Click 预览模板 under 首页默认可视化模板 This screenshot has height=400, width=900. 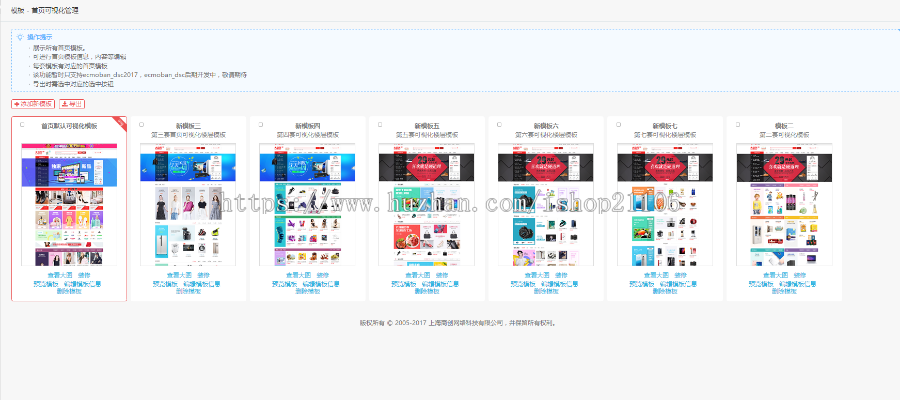pyautogui.click(x=45, y=284)
